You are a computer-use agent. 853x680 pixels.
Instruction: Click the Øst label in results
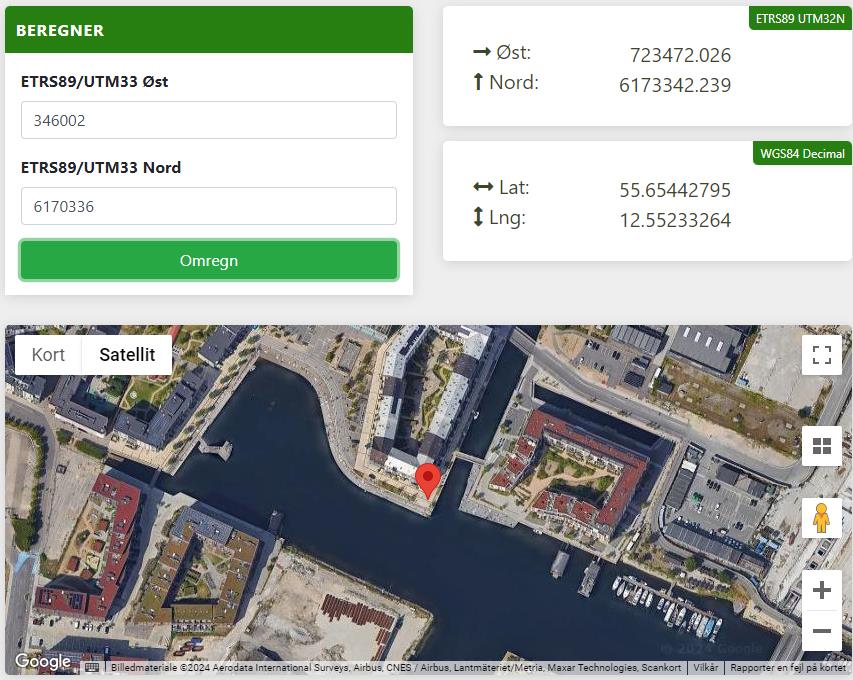pos(513,52)
